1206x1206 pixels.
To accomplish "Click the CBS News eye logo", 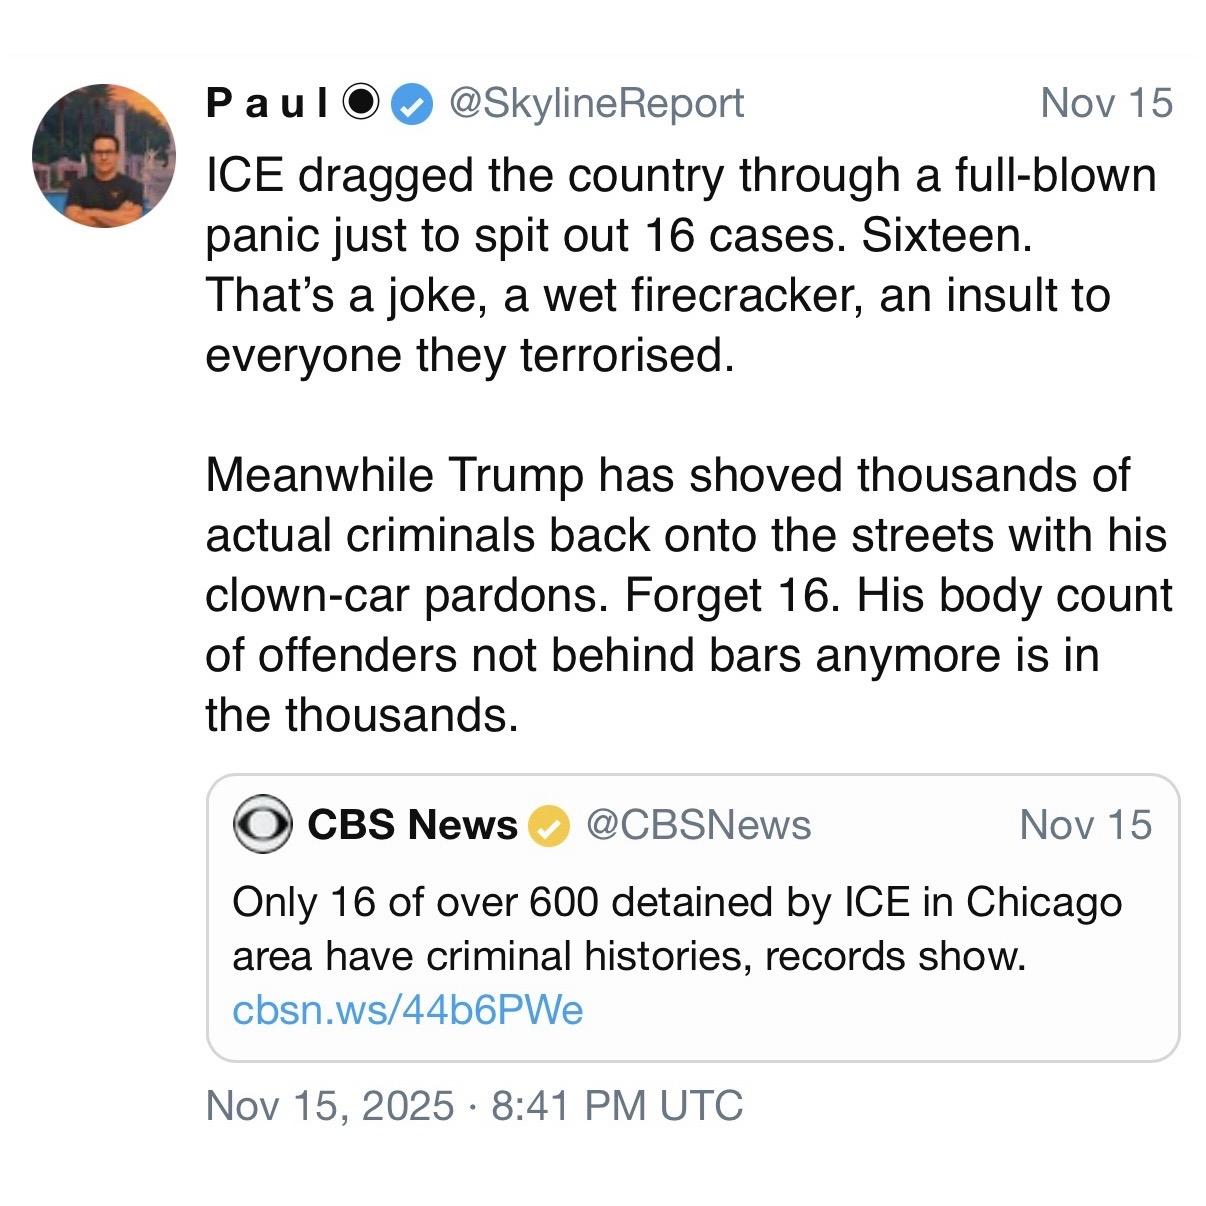I will 262,825.
